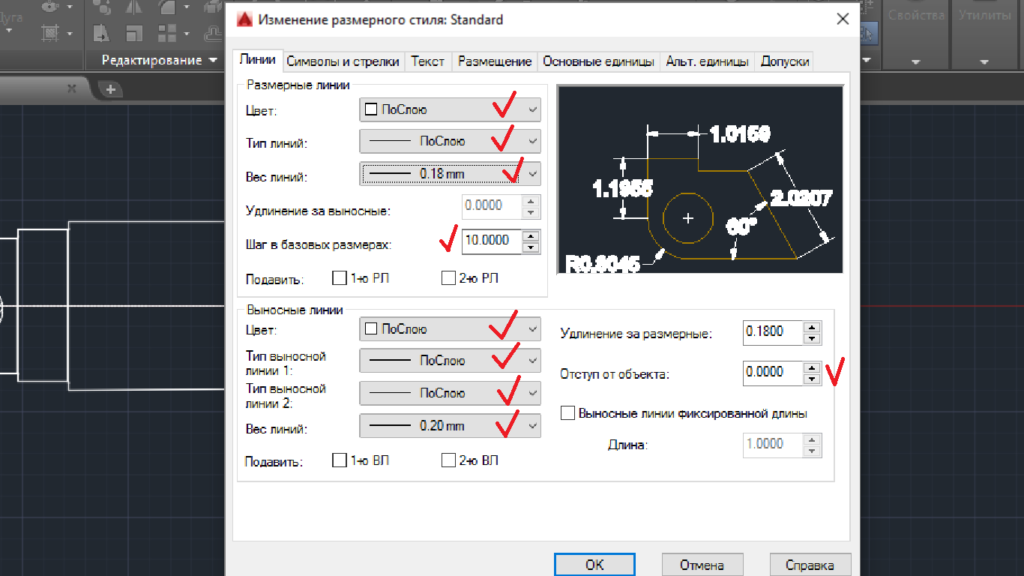Increase Шаг в базовых размерах with up arrow
Image resolution: width=1024 pixels, height=576 pixels.
pos(531,236)
